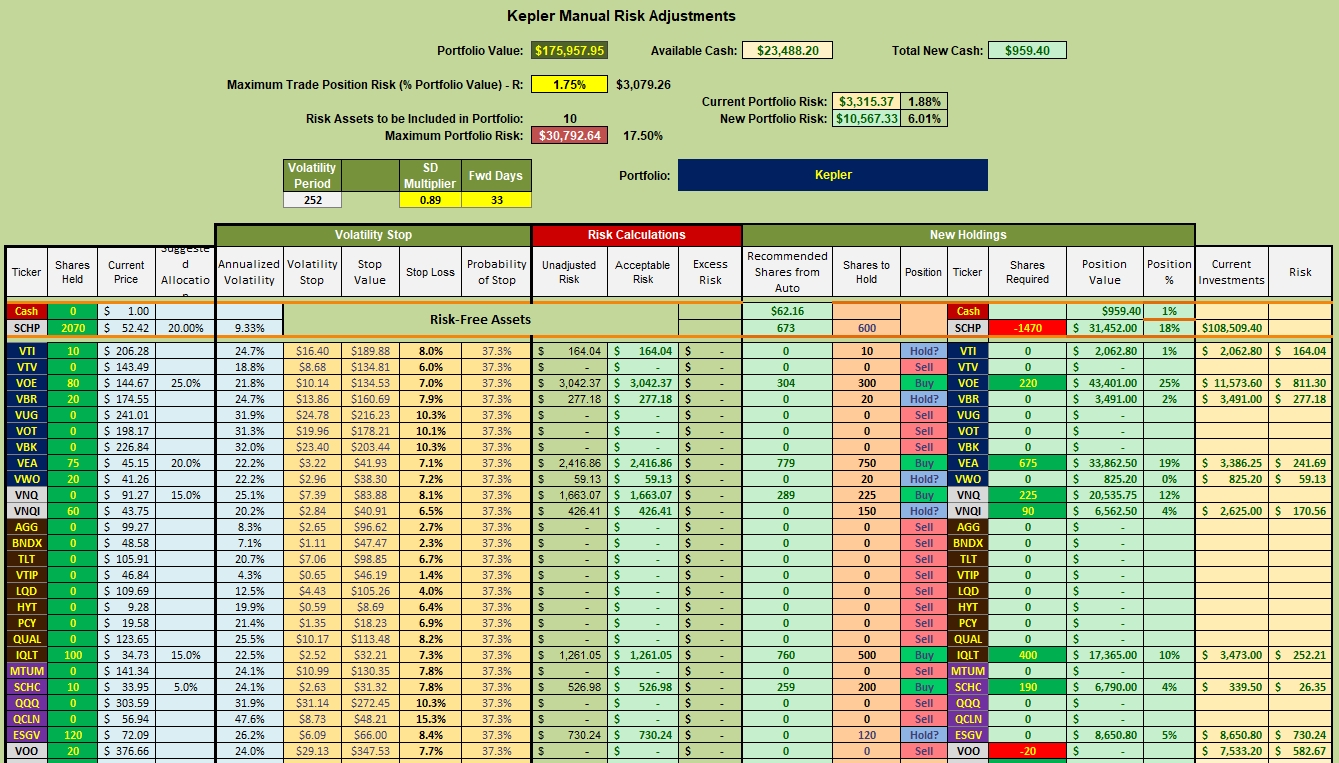The width and height of the screenshot is (1339, 763).
Task: Select the Portfolio Value cell $175,957.95
Action: click(569, 51)
